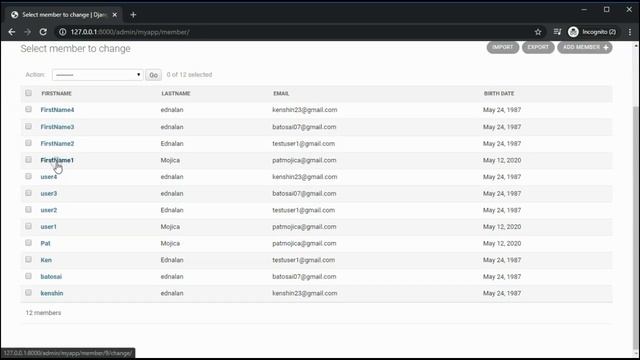Screen dimensions: 640x360
Task: Reload the current page
Action: pyautogui.click(x=43, y=32)
